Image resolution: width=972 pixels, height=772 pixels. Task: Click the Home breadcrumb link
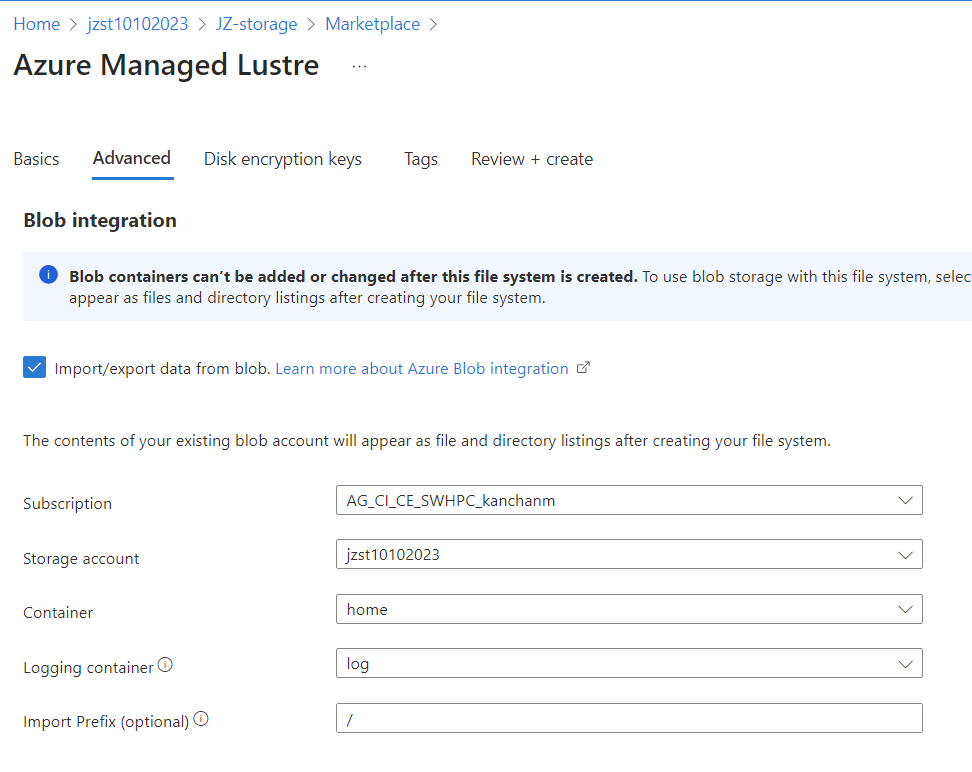point(37,24)
